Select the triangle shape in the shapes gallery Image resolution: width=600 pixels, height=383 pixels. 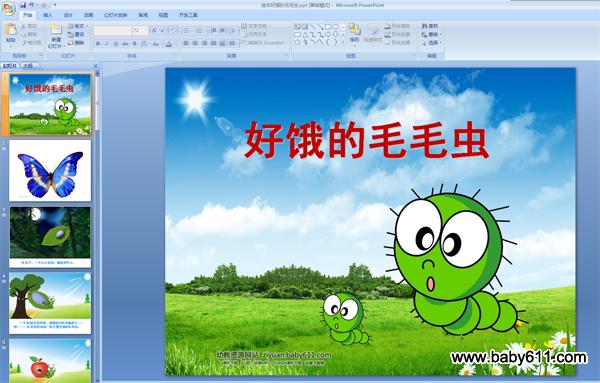click(305, 34)
